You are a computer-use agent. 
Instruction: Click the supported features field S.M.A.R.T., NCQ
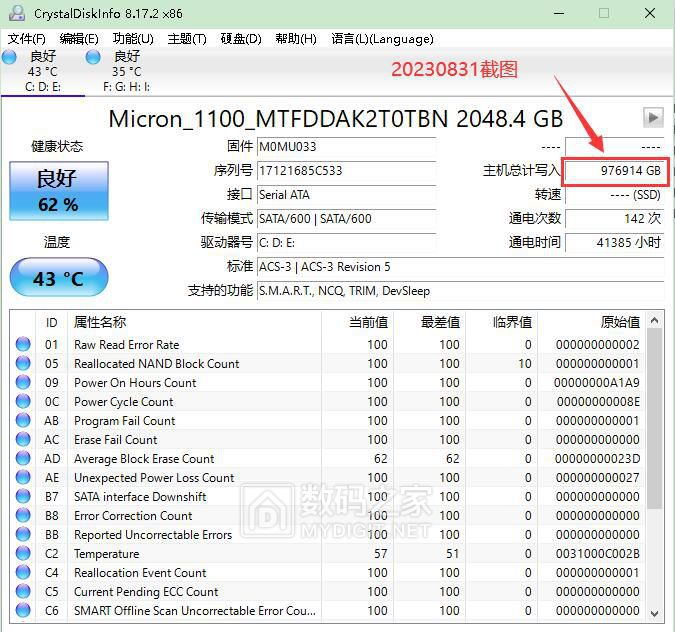point(461,291)
